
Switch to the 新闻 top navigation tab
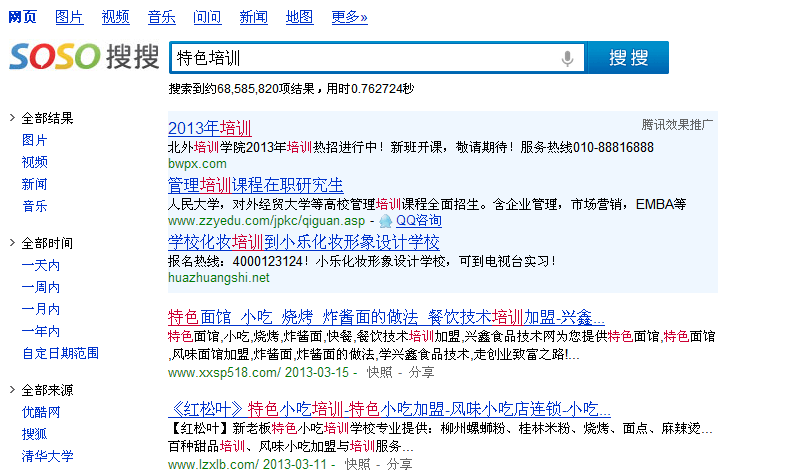click(254, 17)
